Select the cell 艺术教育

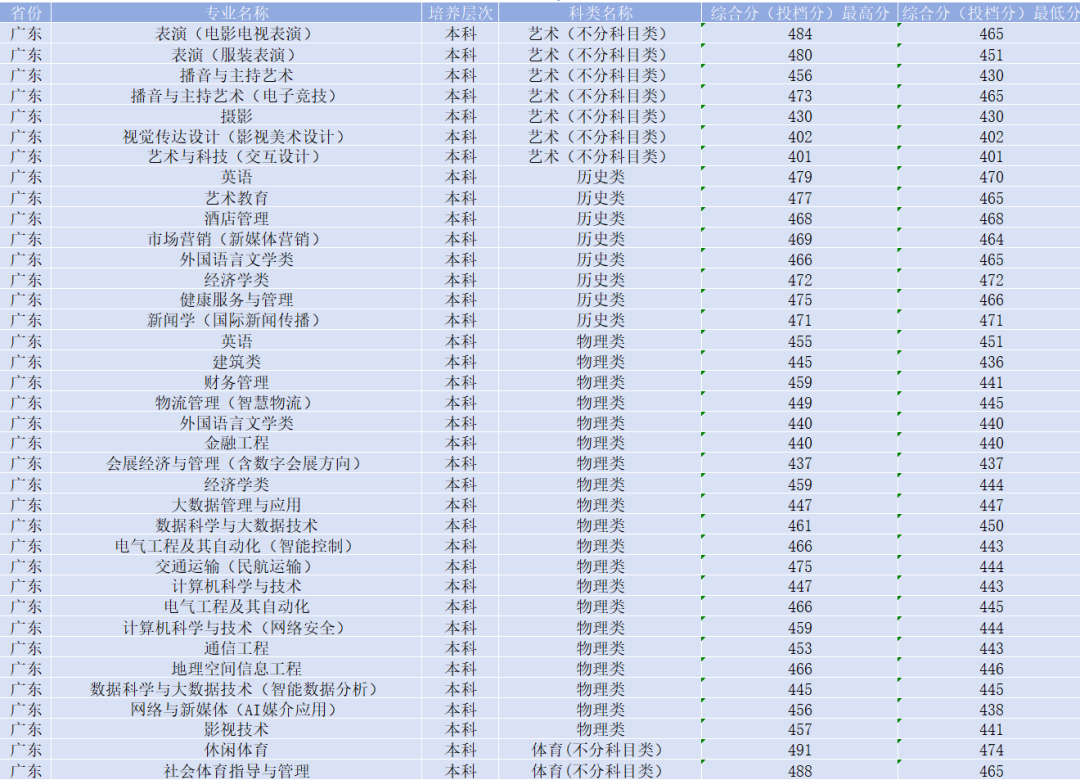click(236, 198)
